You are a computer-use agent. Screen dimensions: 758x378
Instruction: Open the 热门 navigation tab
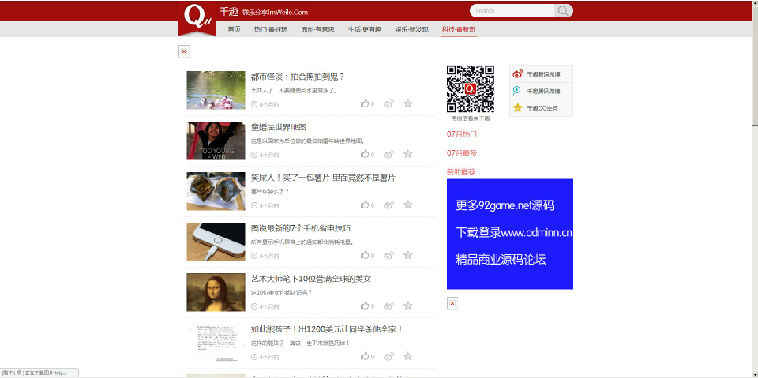(x=270, y=29)
